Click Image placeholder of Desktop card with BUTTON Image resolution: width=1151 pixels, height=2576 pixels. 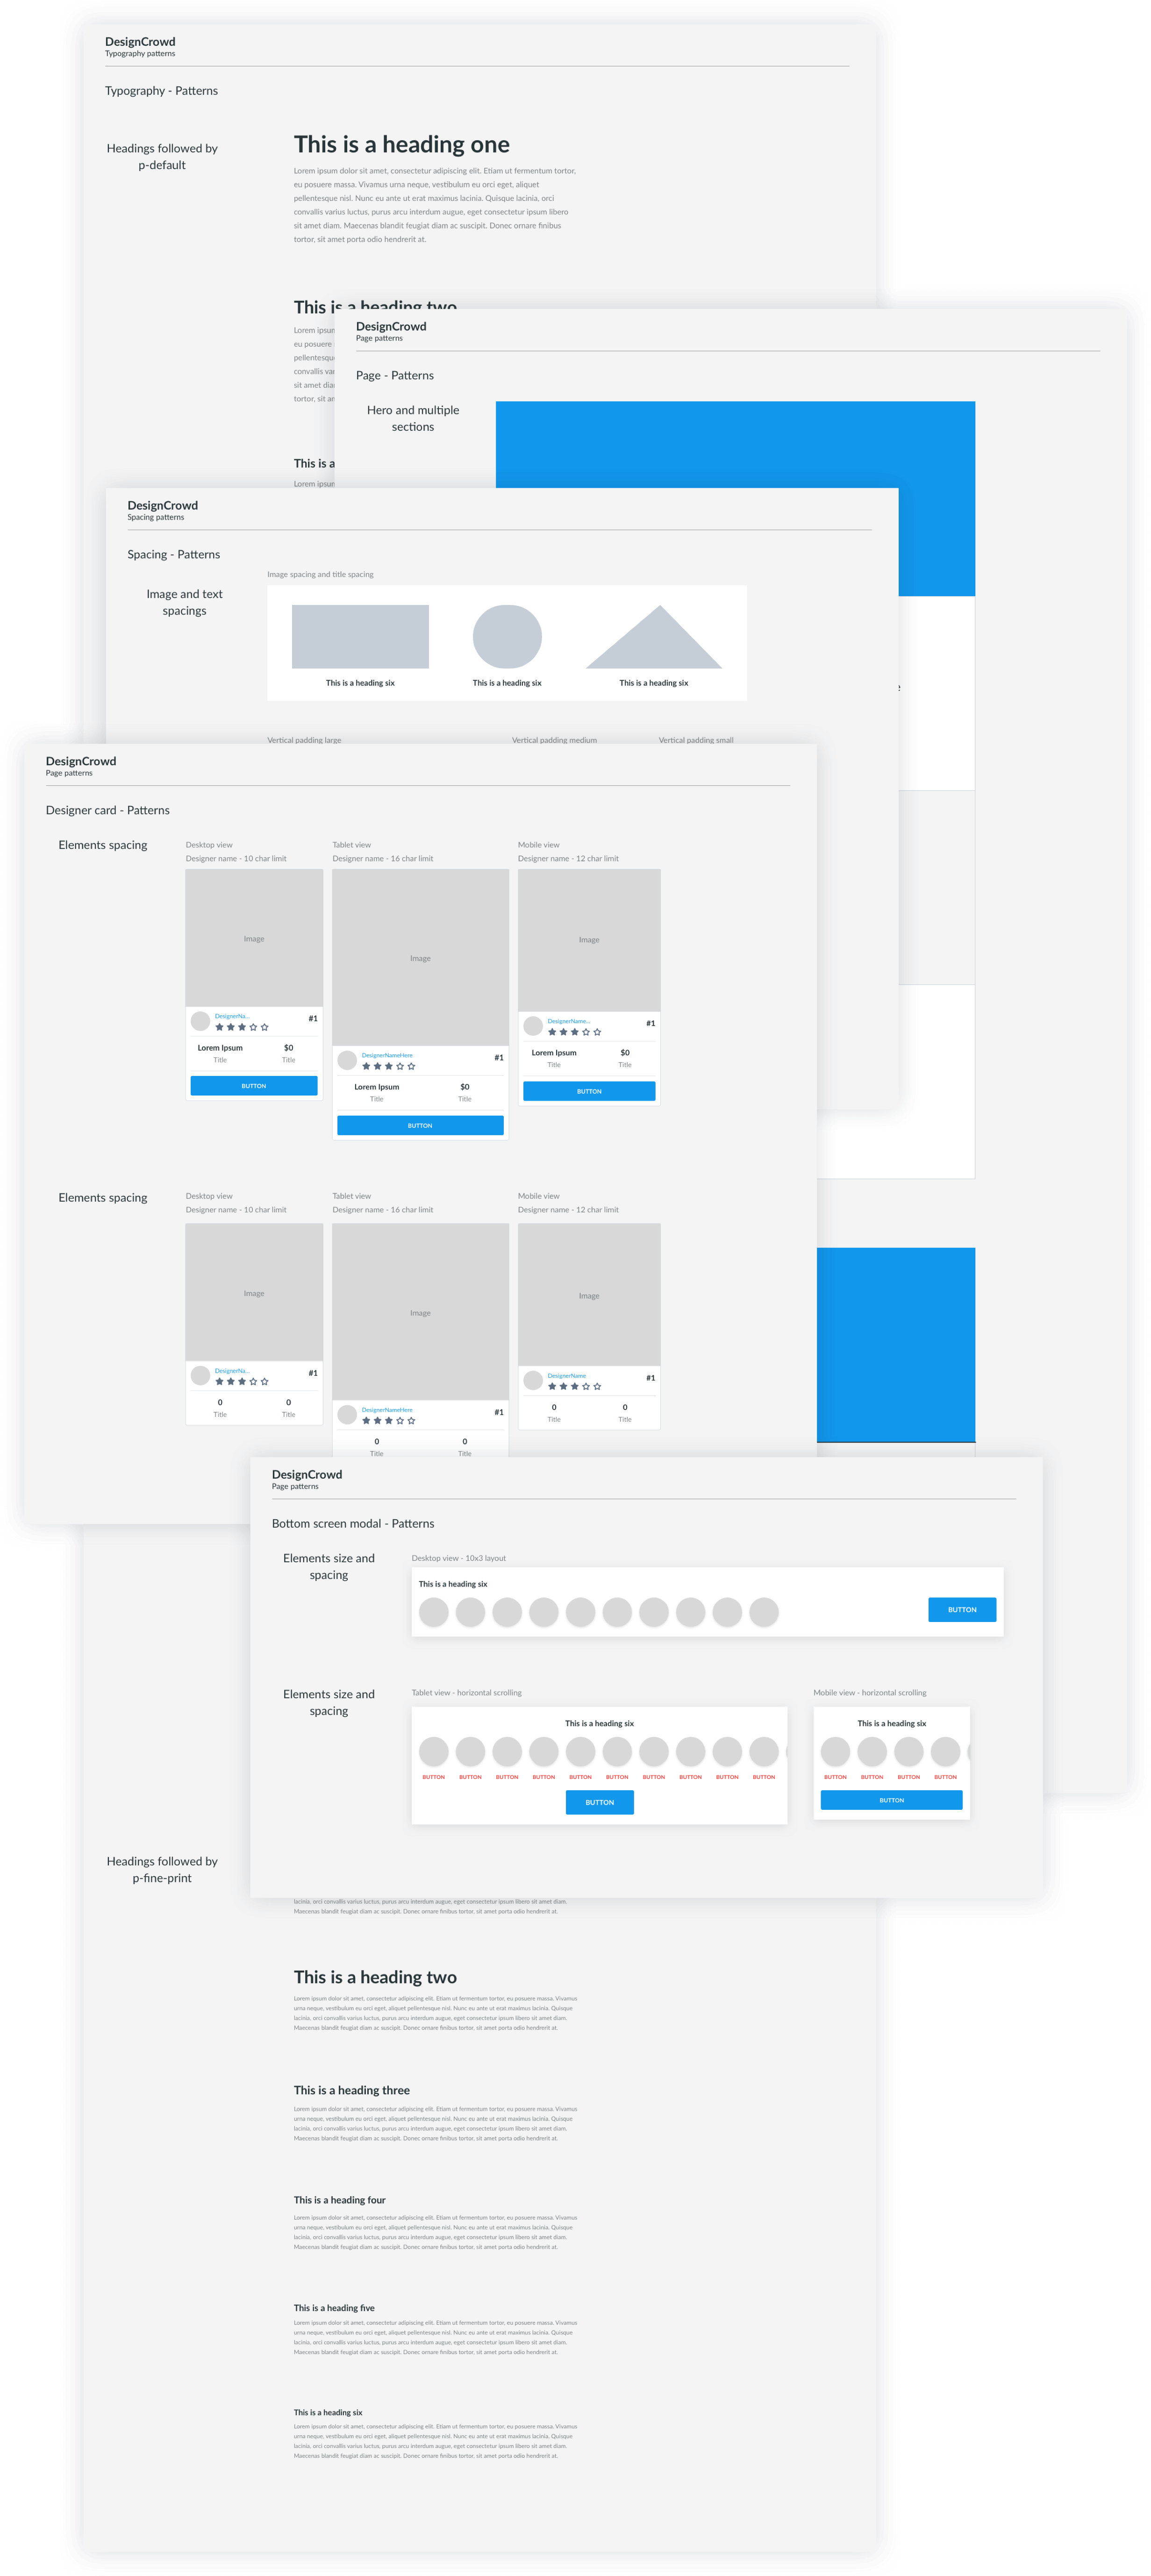[x=254, y=938]
